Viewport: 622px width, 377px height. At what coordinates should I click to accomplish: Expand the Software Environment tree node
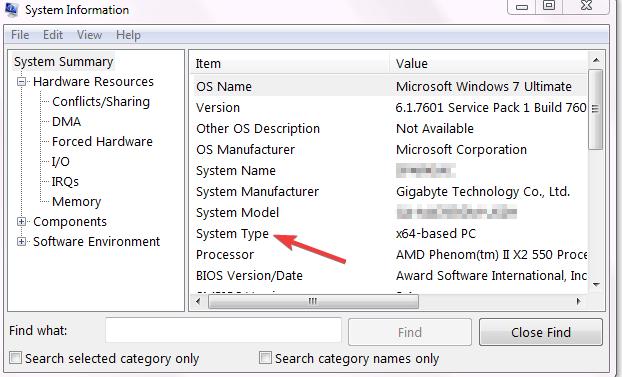point(21,241)
